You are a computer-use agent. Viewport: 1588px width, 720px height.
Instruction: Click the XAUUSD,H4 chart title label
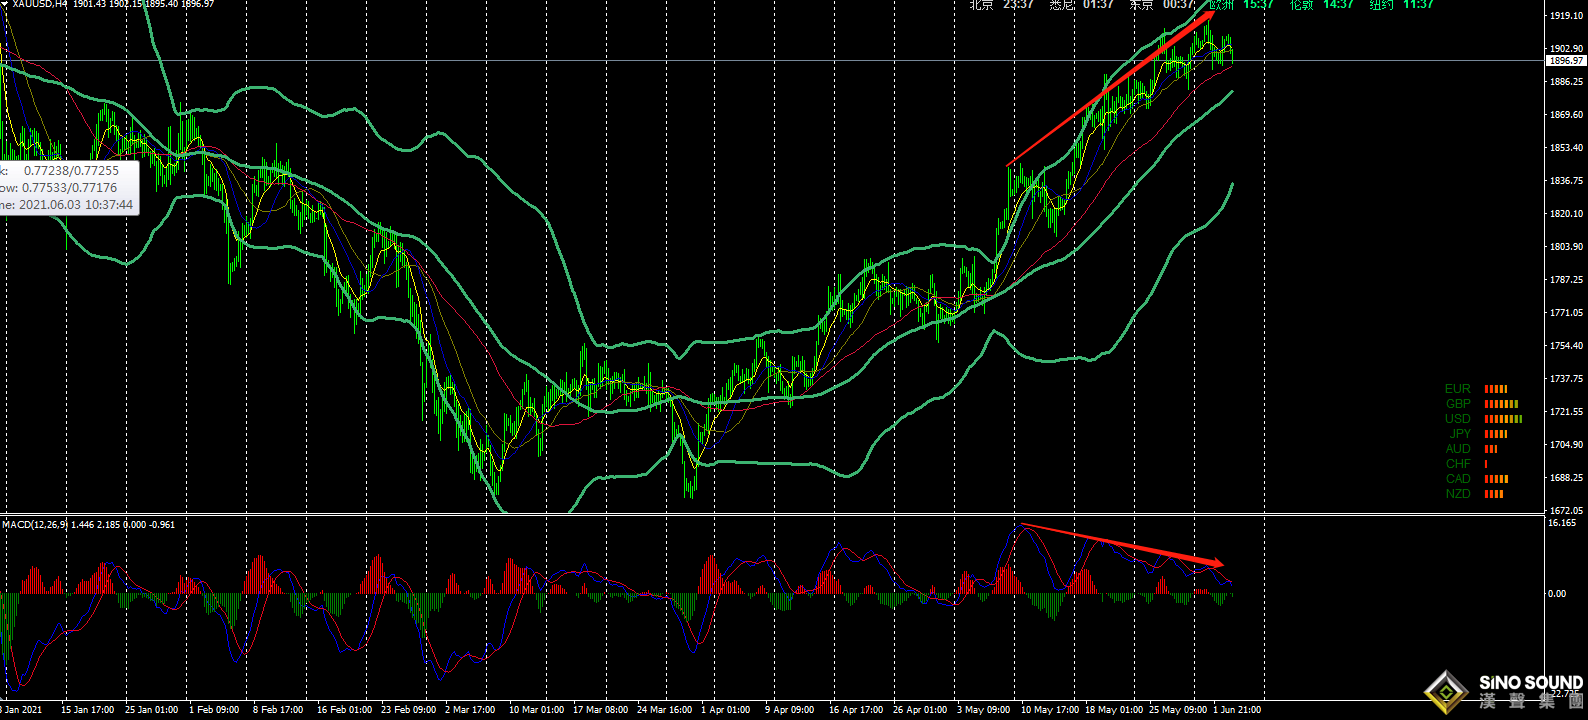[40, 4]
